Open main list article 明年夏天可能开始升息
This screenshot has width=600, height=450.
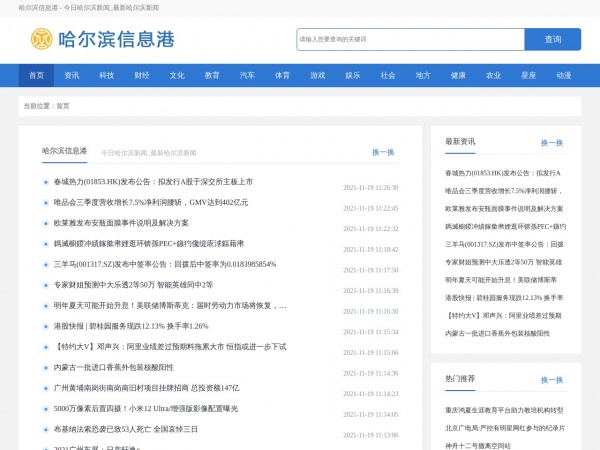click(170, 306)
